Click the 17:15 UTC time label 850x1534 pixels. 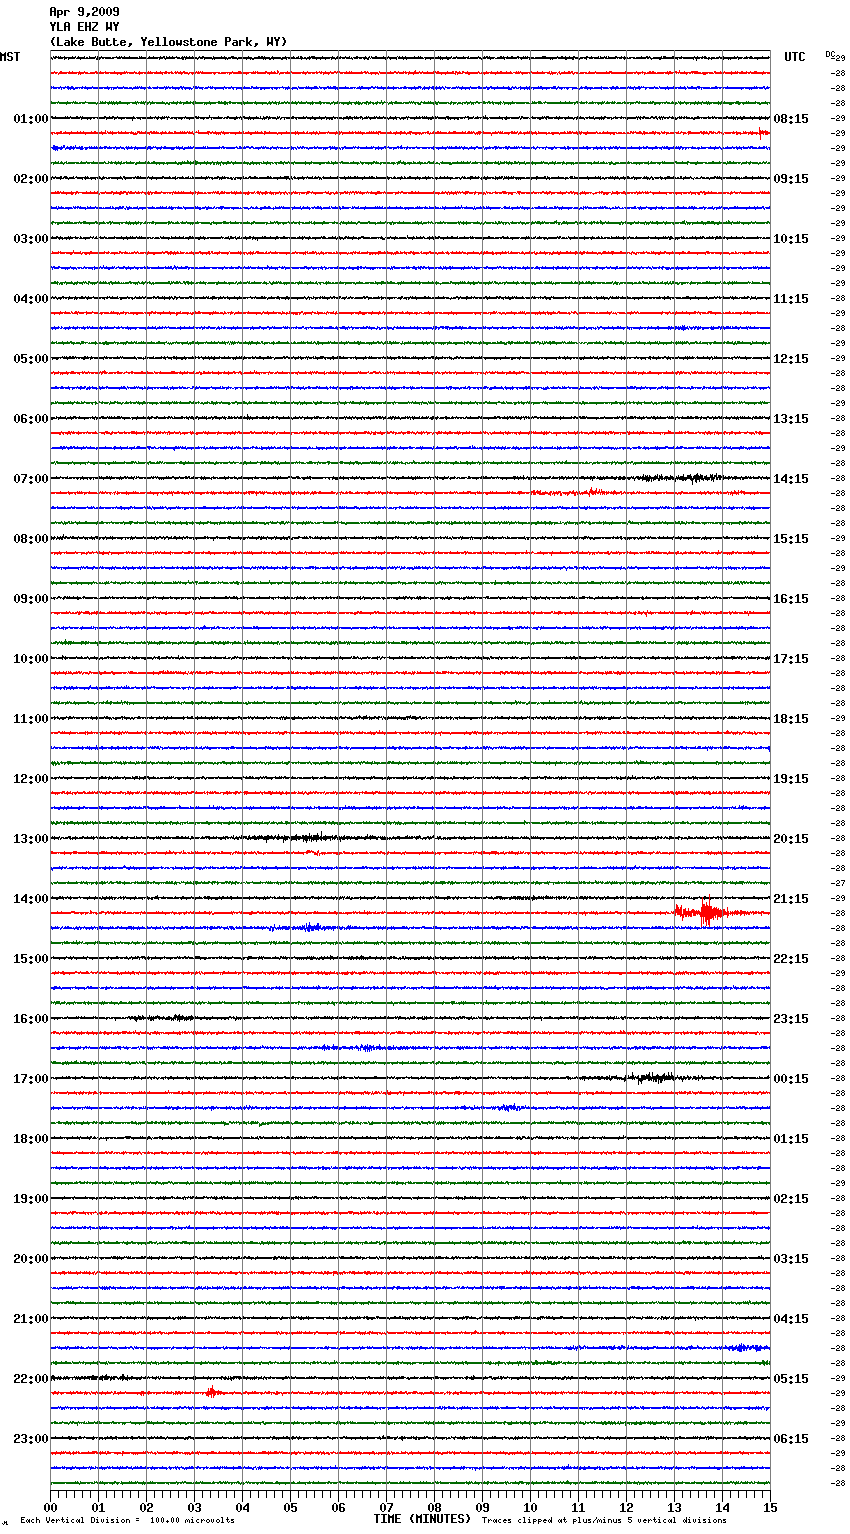(791, 659)
